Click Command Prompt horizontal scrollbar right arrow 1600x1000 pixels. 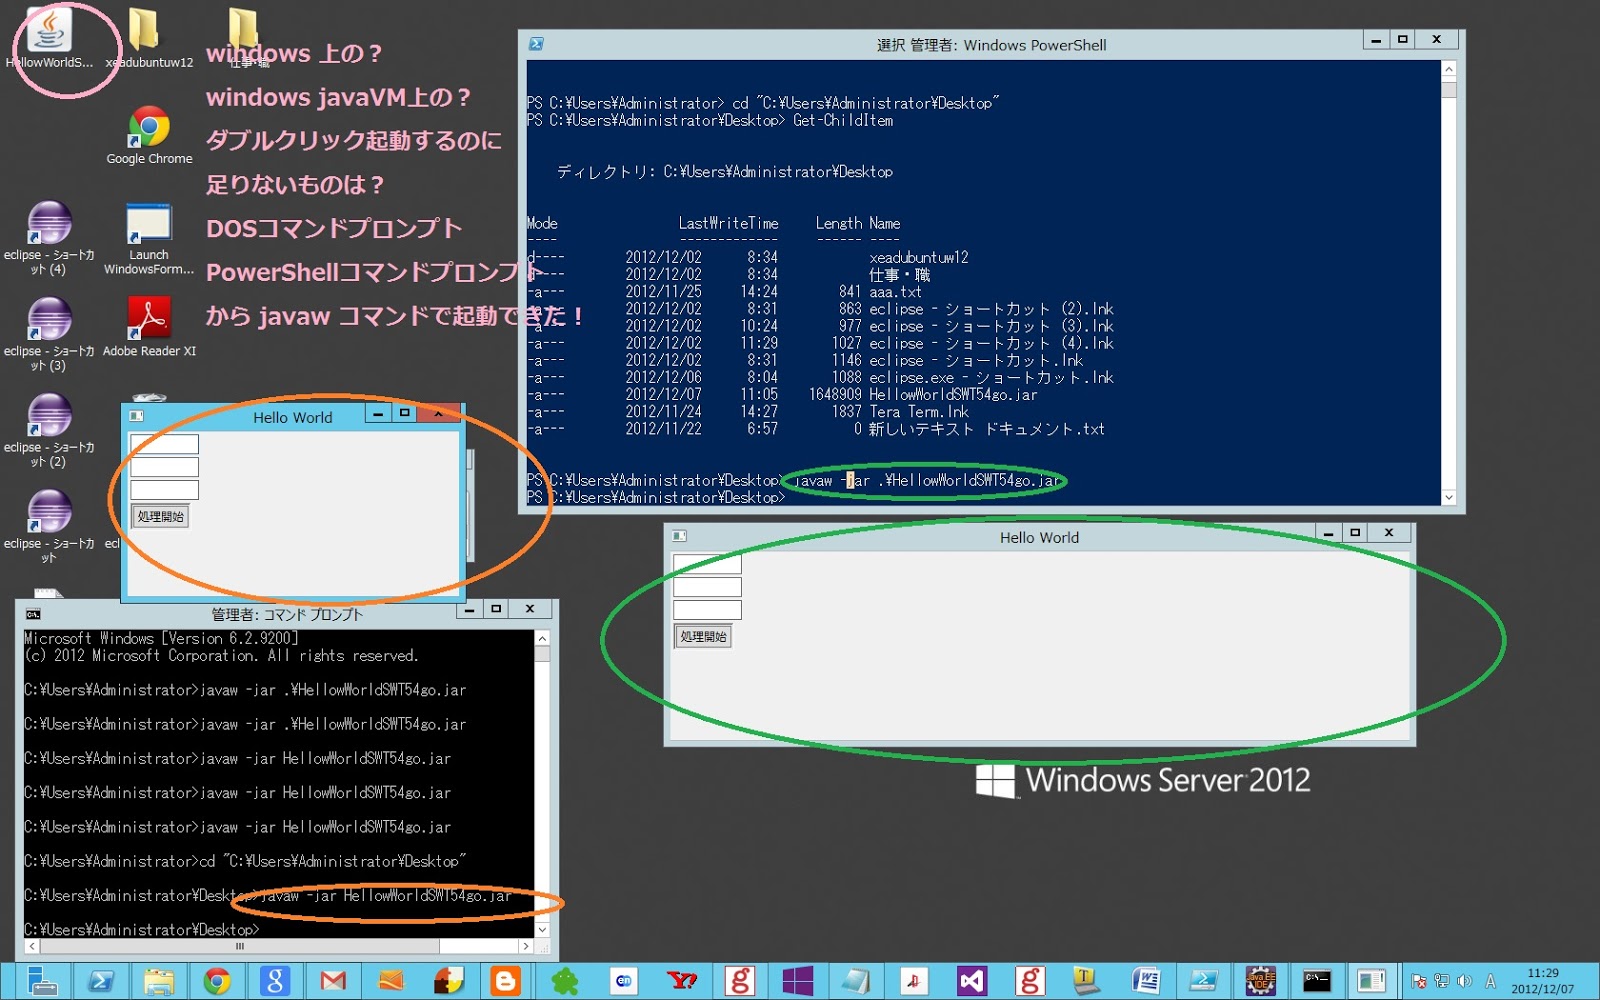coord(526,945)
